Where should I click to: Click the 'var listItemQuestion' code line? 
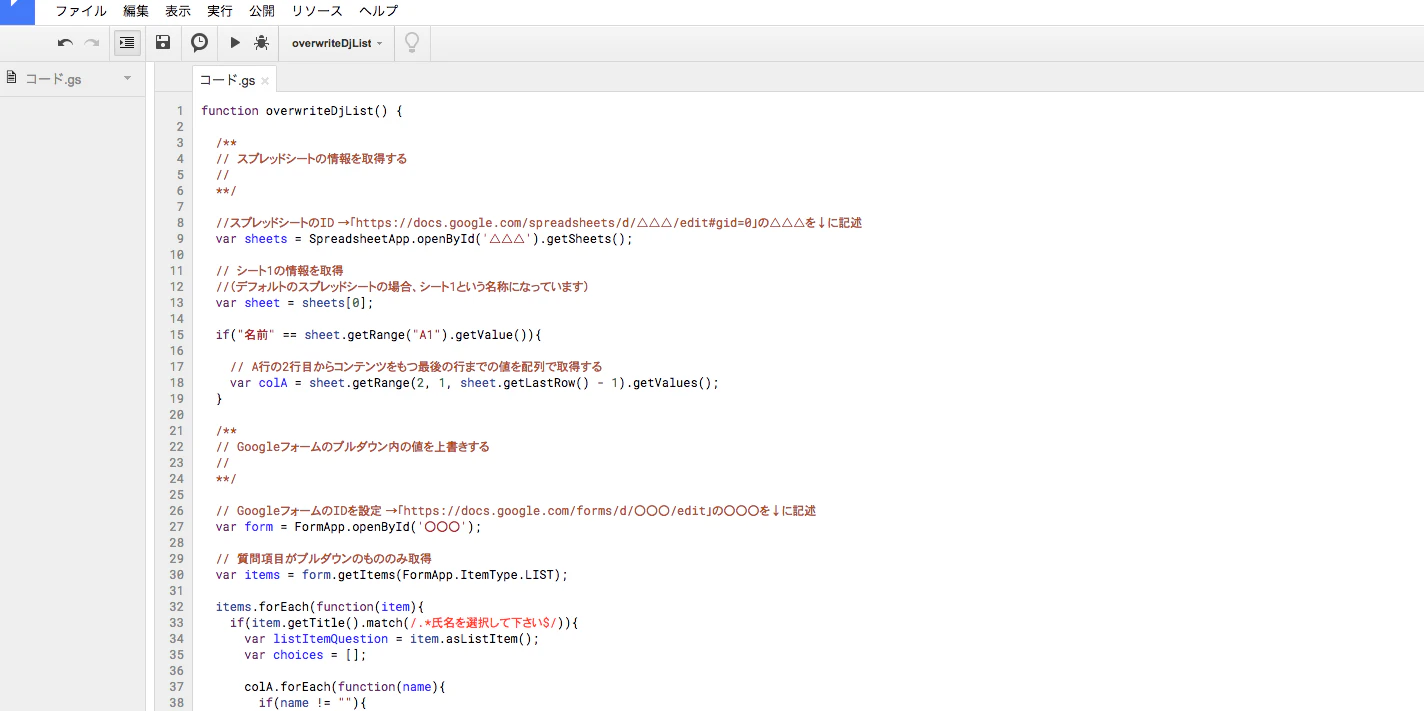click(x=391, y=639)
